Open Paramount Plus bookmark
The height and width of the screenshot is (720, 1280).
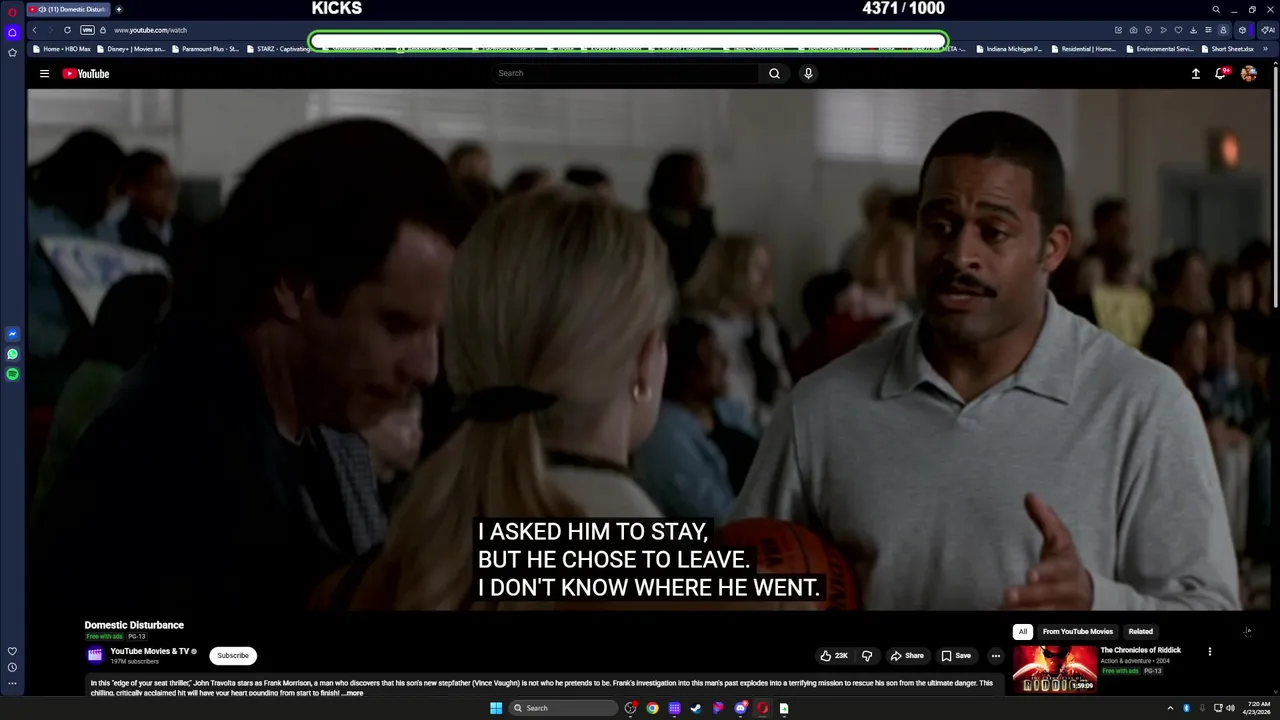204,48
